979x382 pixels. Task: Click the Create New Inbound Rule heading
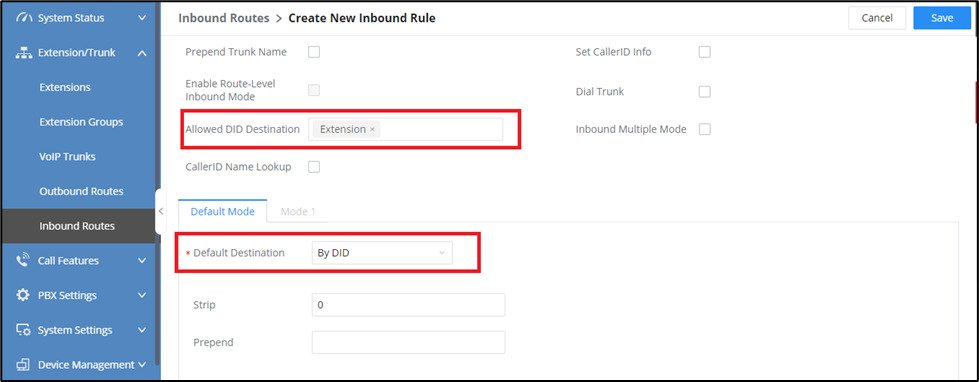click(362, 18)
